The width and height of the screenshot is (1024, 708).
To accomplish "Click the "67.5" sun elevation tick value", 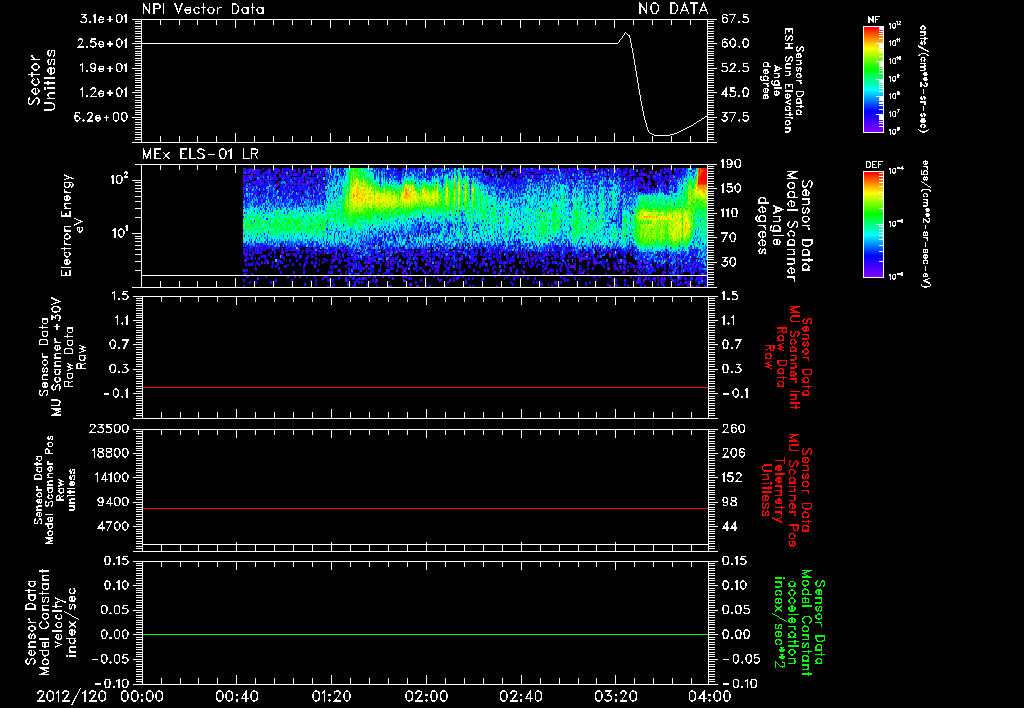I will pos(735,19).
